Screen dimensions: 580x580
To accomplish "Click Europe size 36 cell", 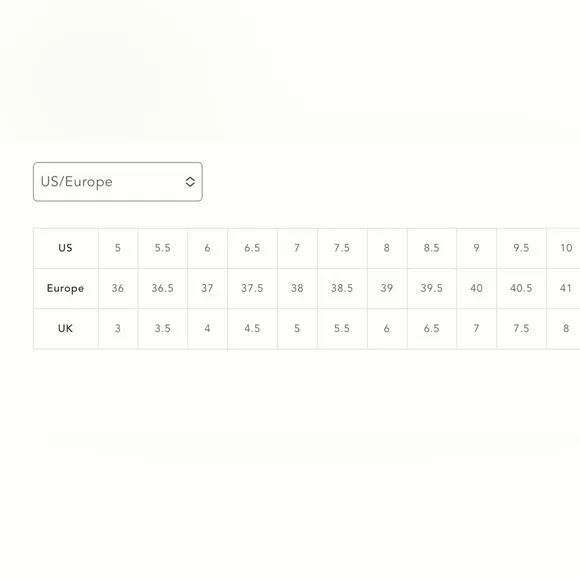I will pos(118,289).
